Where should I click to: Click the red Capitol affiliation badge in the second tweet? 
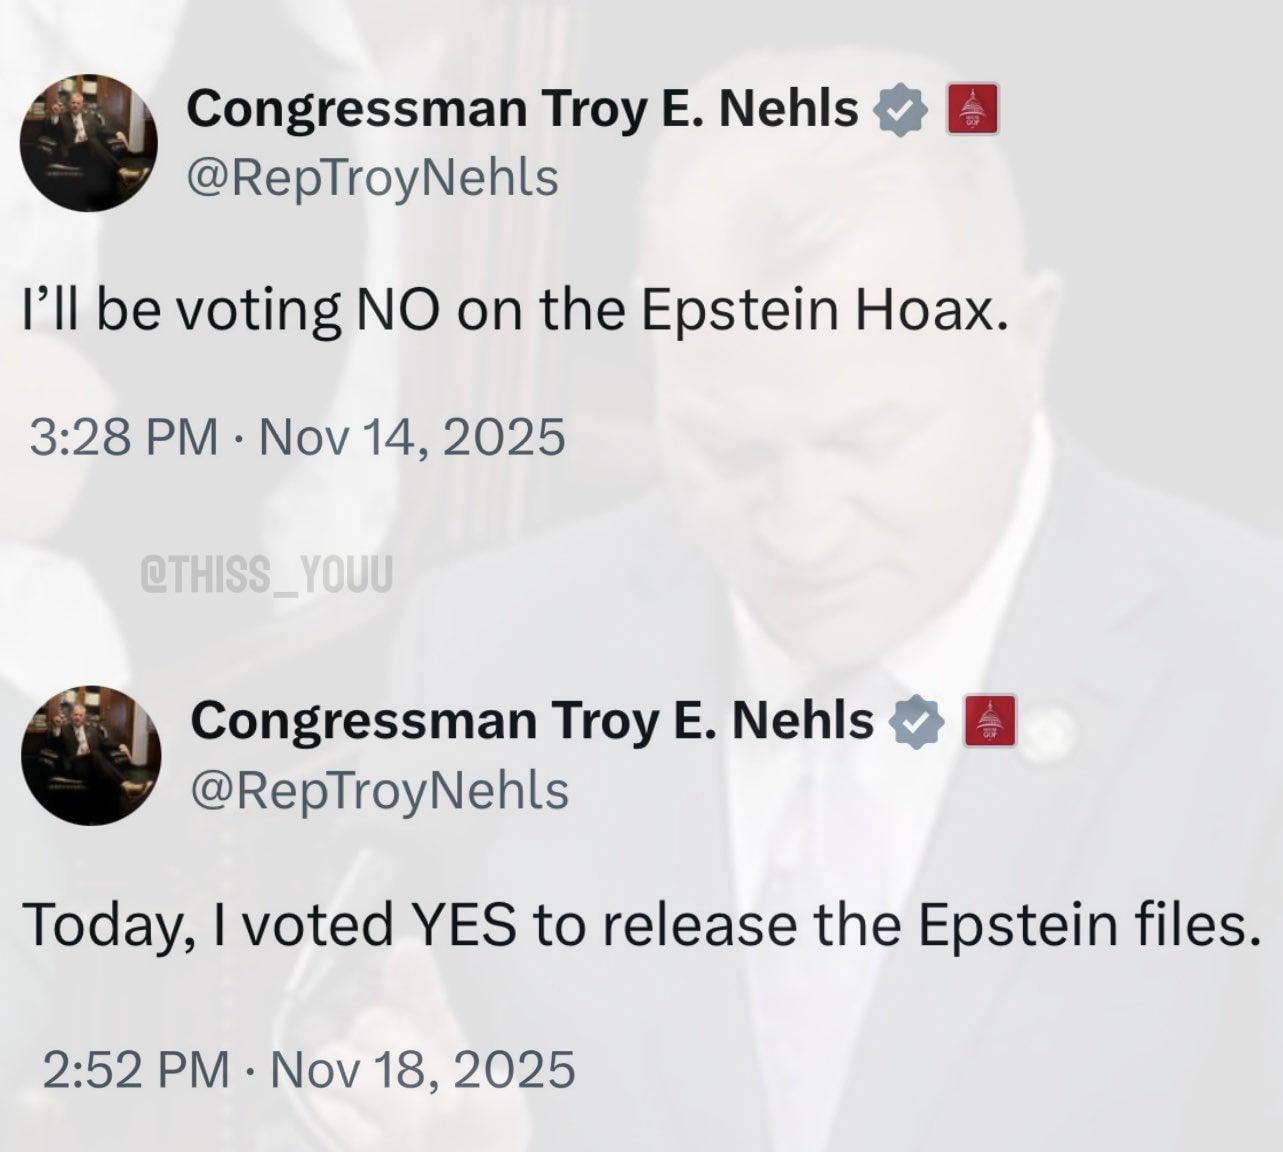click(x=989, y=721)
